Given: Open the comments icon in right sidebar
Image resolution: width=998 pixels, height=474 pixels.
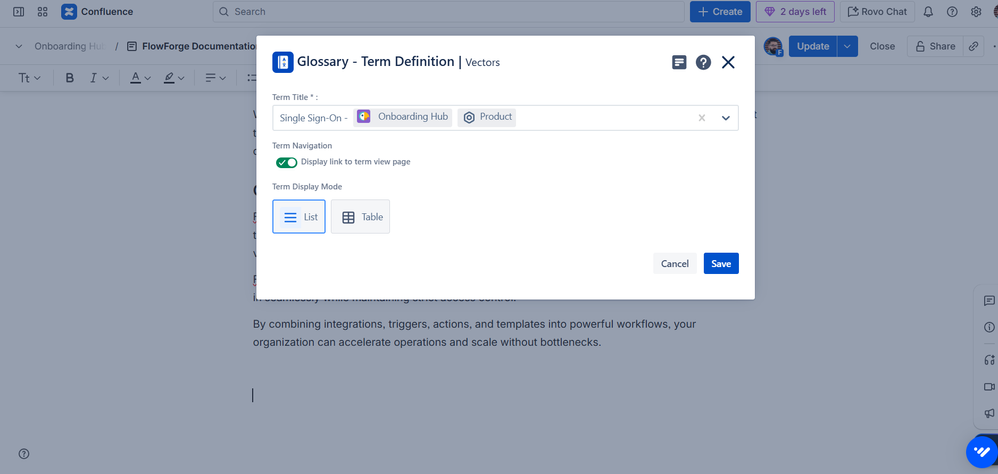Looking at the screenshot, I should tap(989, 301).
